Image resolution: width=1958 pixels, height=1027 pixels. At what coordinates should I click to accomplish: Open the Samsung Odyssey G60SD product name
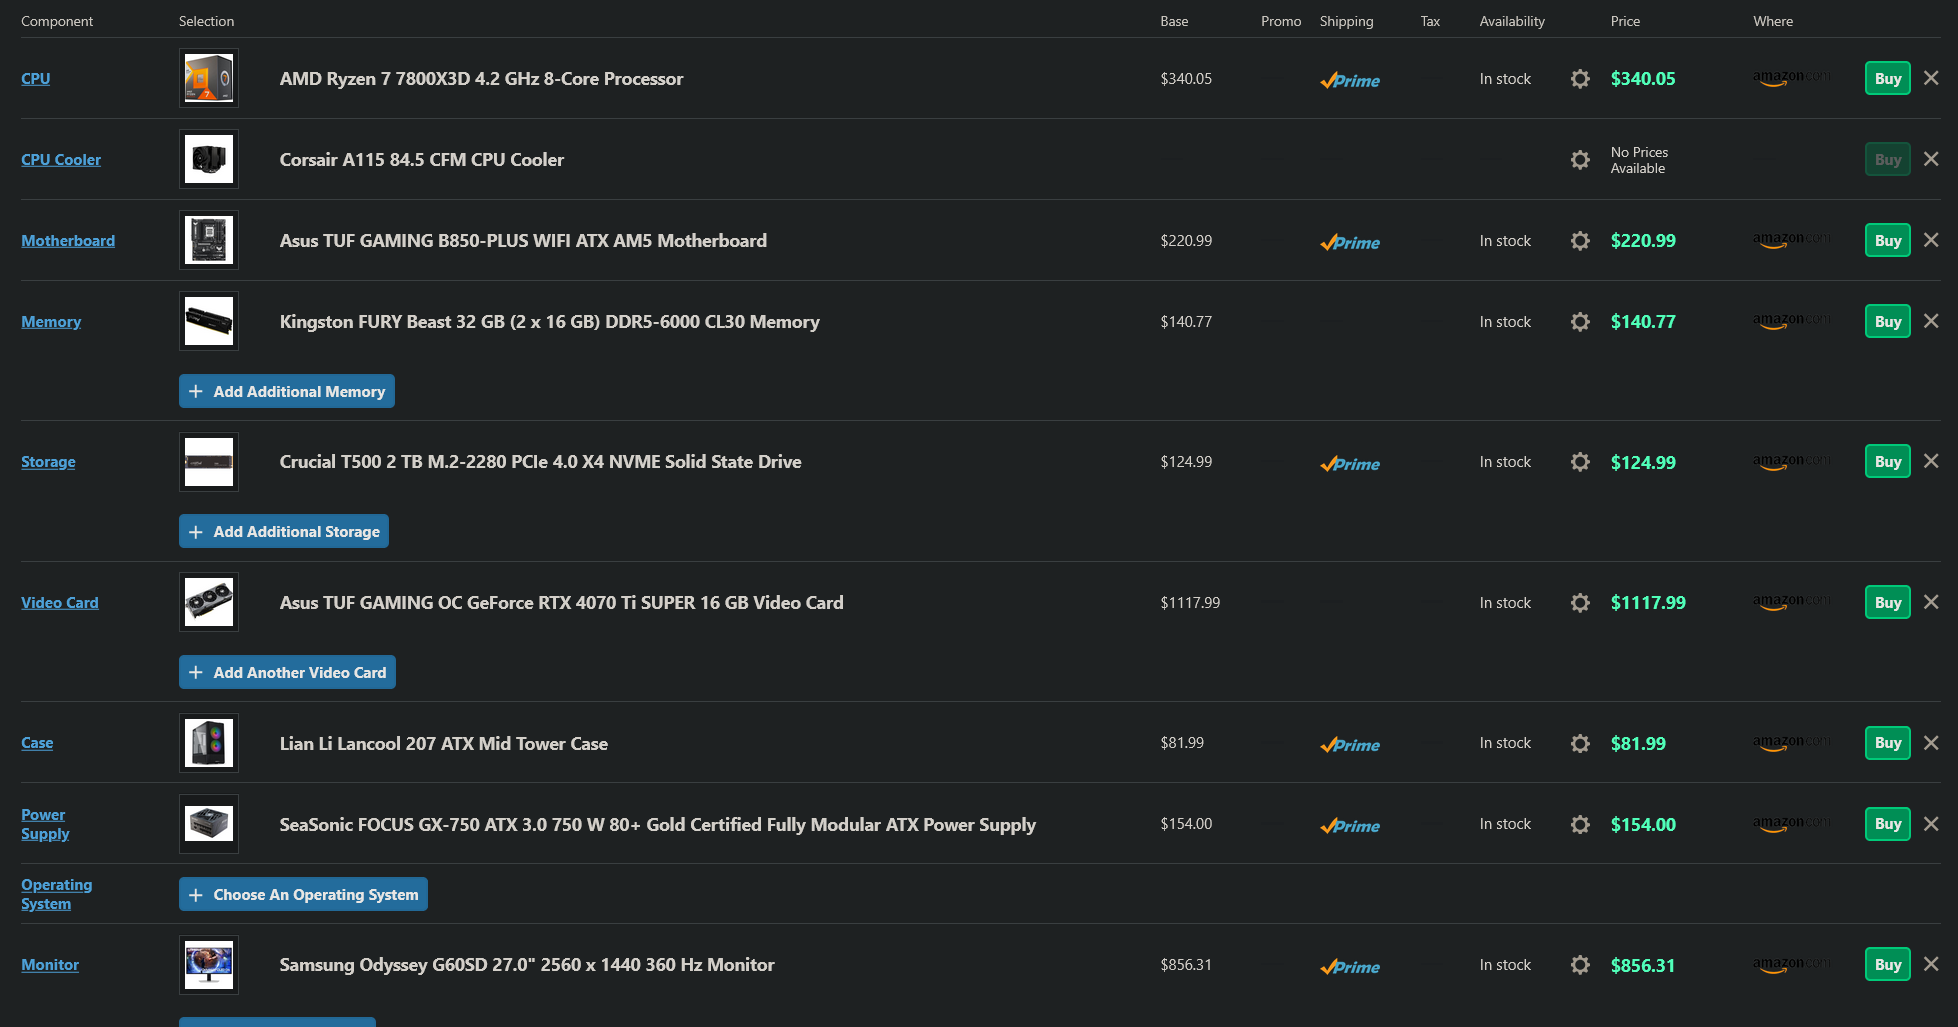[527, 964]
